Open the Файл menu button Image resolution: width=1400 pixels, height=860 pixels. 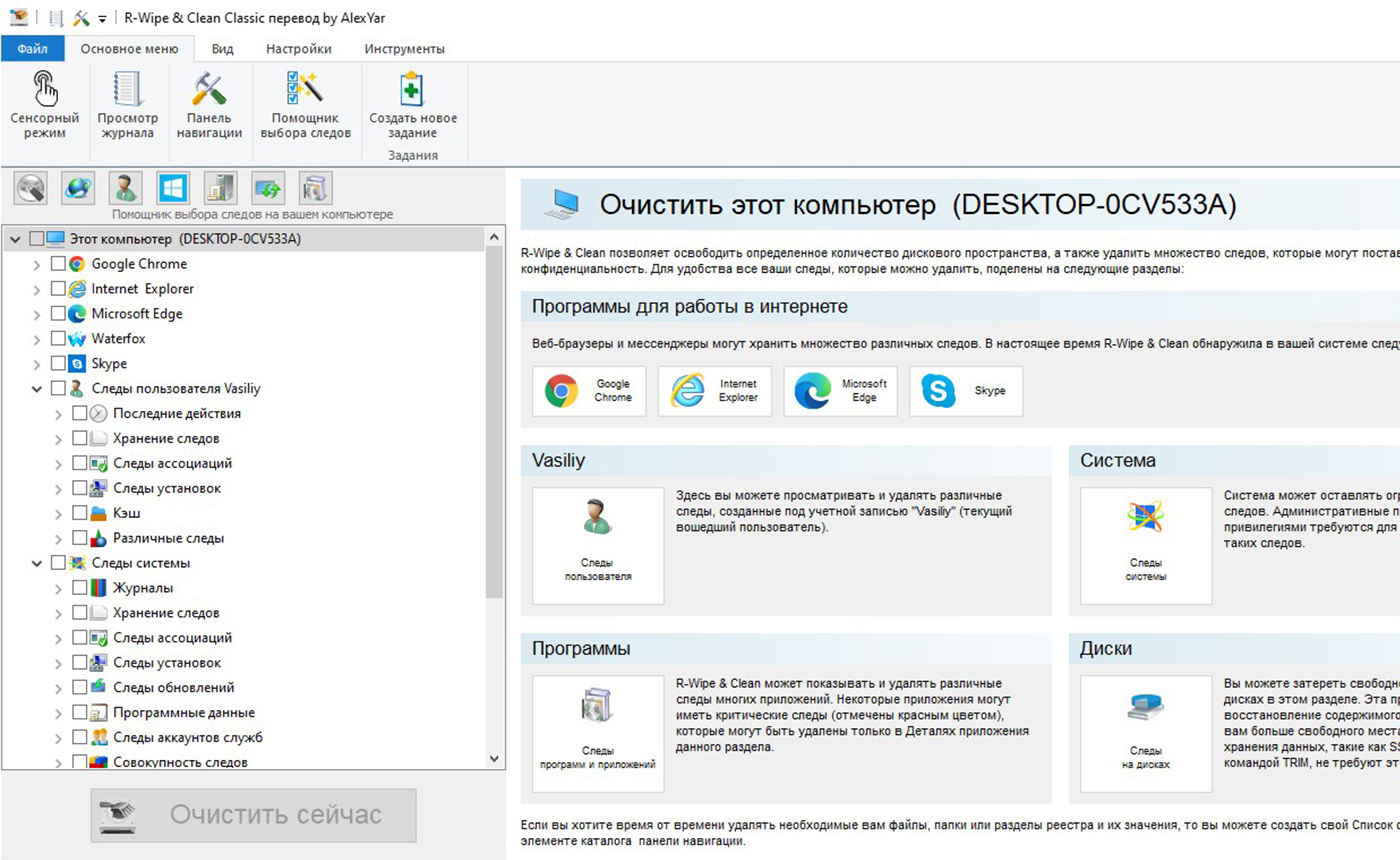[32, 49]
